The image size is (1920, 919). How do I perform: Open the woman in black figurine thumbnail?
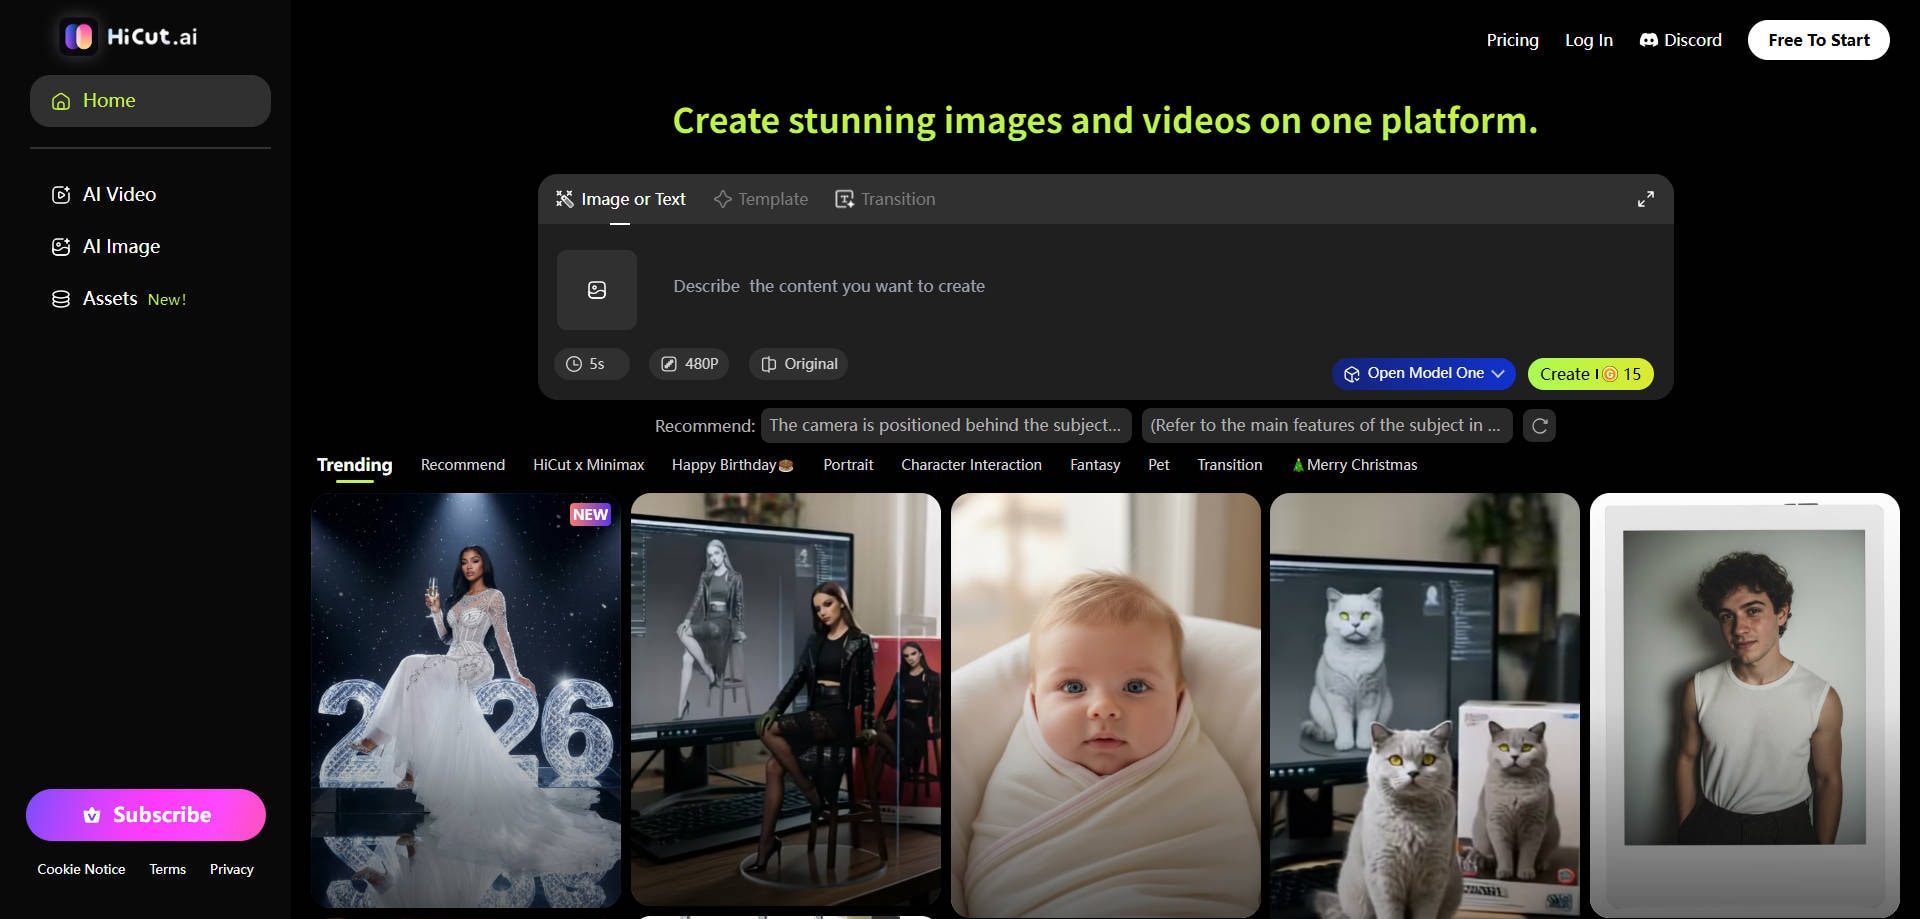click(786, 700)
